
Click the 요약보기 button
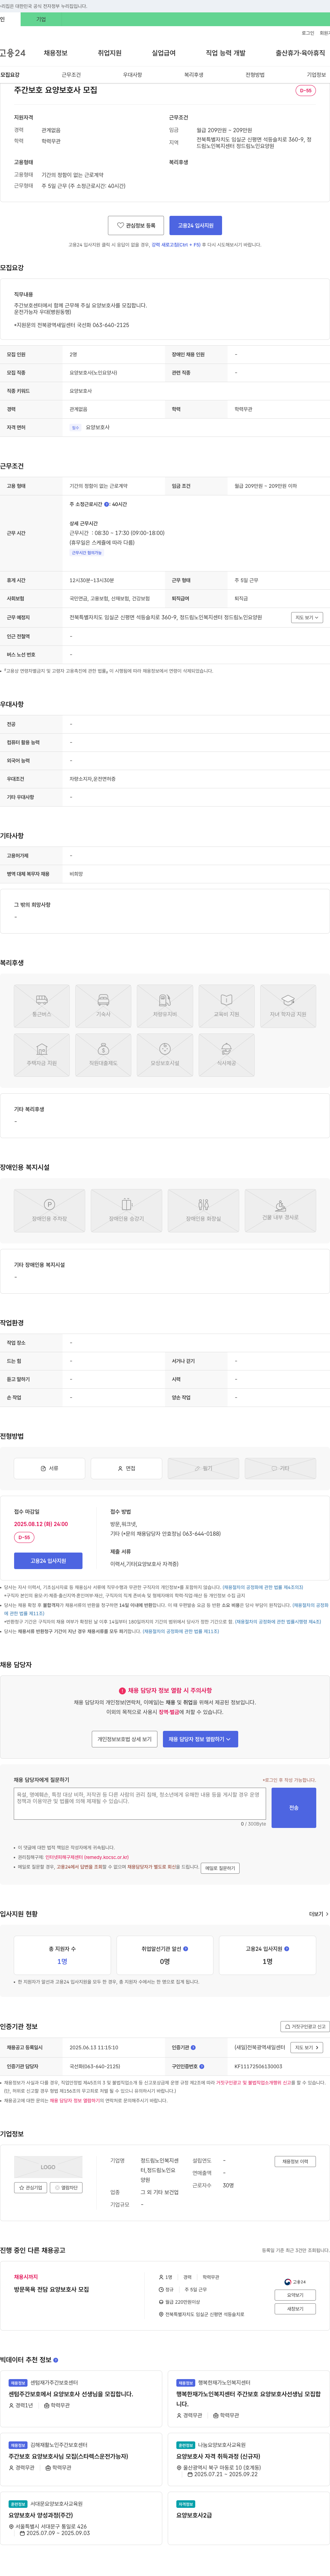(x=295, y=2295)
